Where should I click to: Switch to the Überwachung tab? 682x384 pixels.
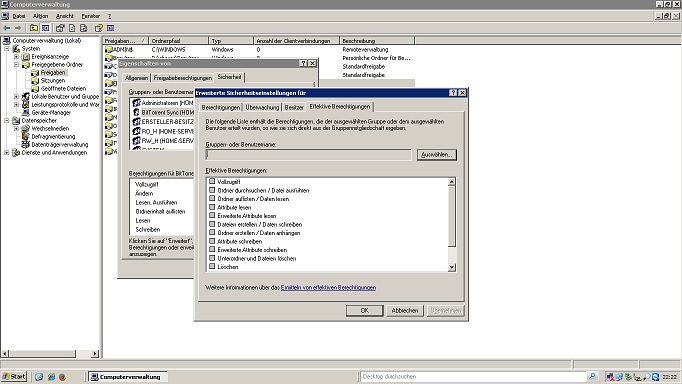pos(262,107)
